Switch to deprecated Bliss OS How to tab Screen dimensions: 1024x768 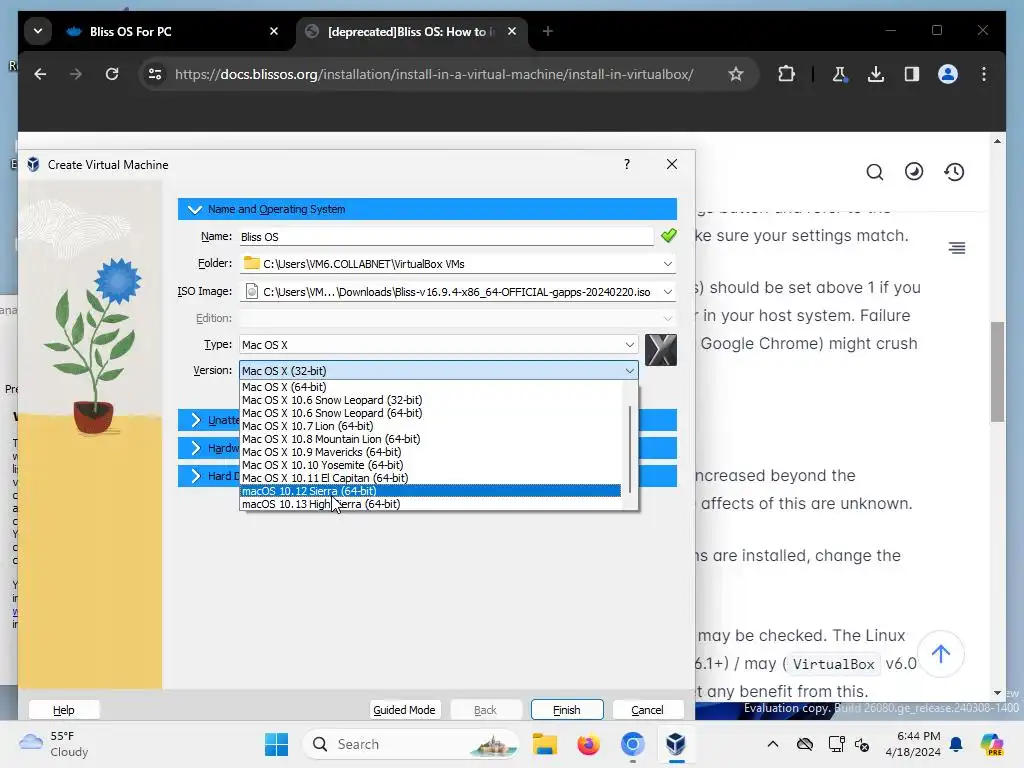point(411,31)
